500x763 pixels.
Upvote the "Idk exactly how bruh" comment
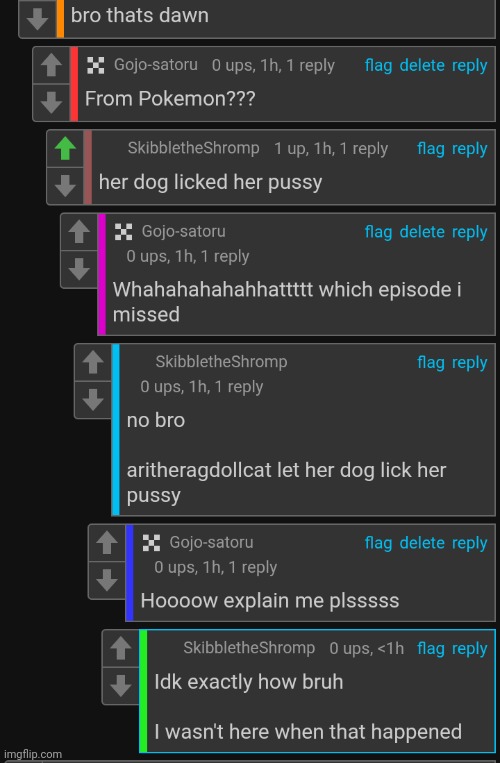[121, 649]
